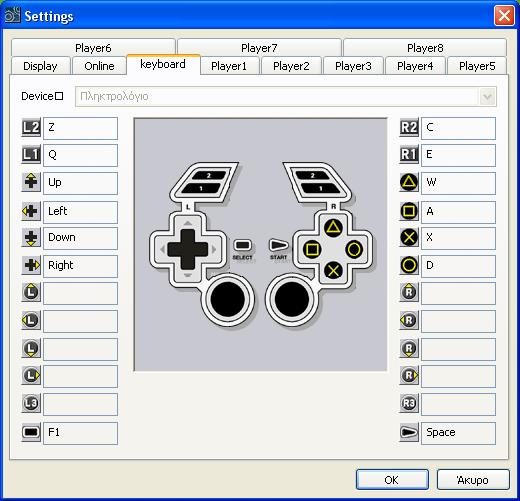Click the R2 button icon
The height and width of the screenshot is (501, 520).
tap(409, 128)
